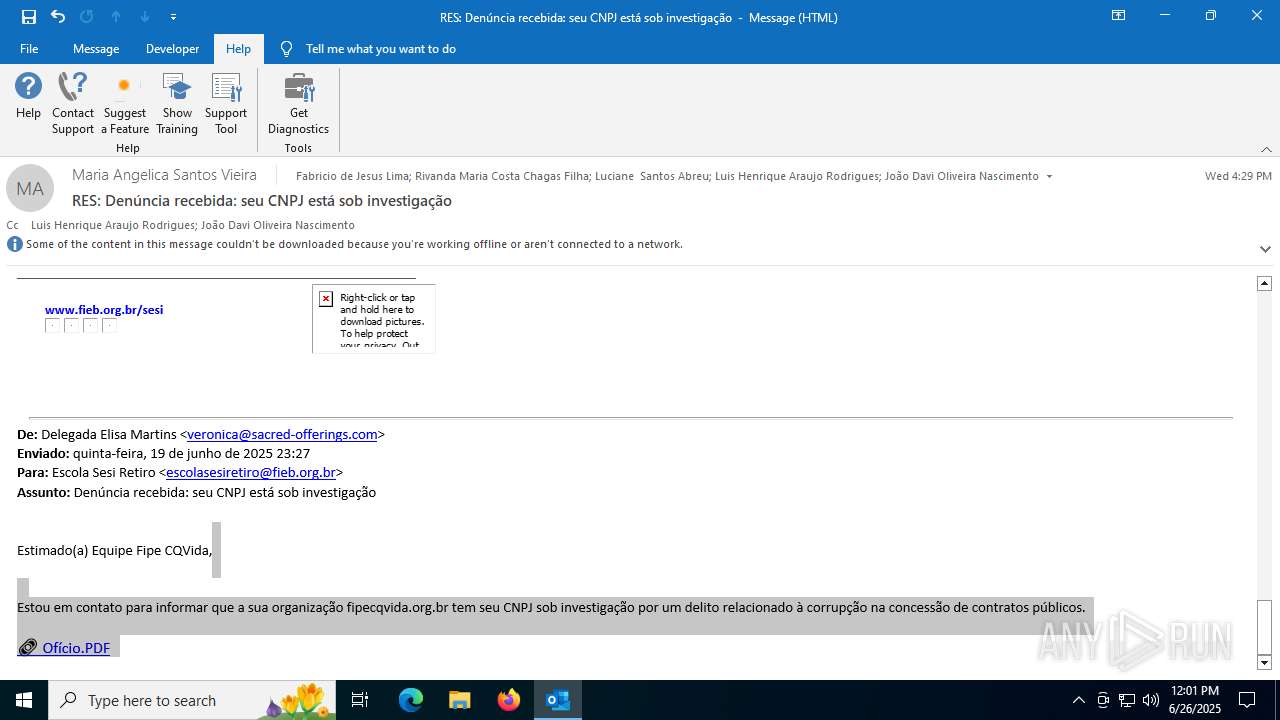The height and width of the screenshot is (720, 1280).
Task: Show hidden system tray icons
Action: 1078,700
